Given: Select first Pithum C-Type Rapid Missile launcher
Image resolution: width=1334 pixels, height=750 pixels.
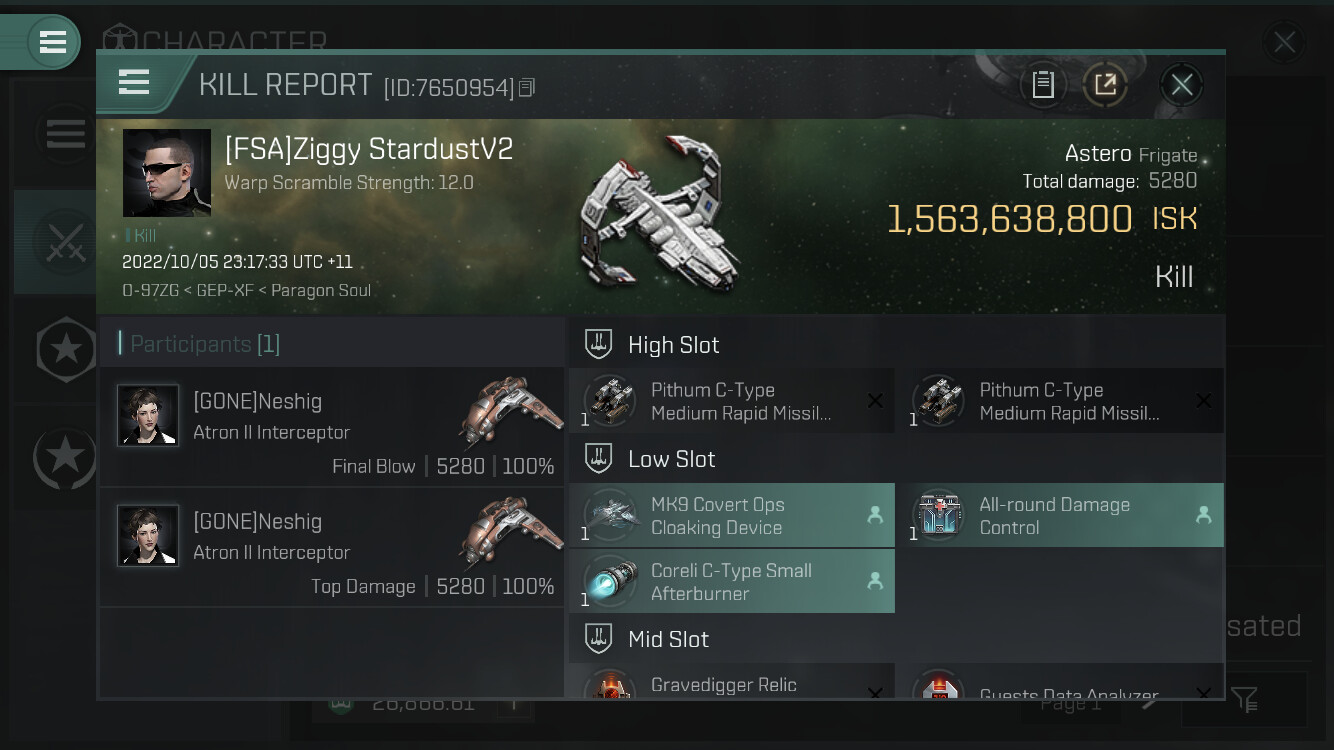Looking at the screenshot, I should click(x=732, y=401).
